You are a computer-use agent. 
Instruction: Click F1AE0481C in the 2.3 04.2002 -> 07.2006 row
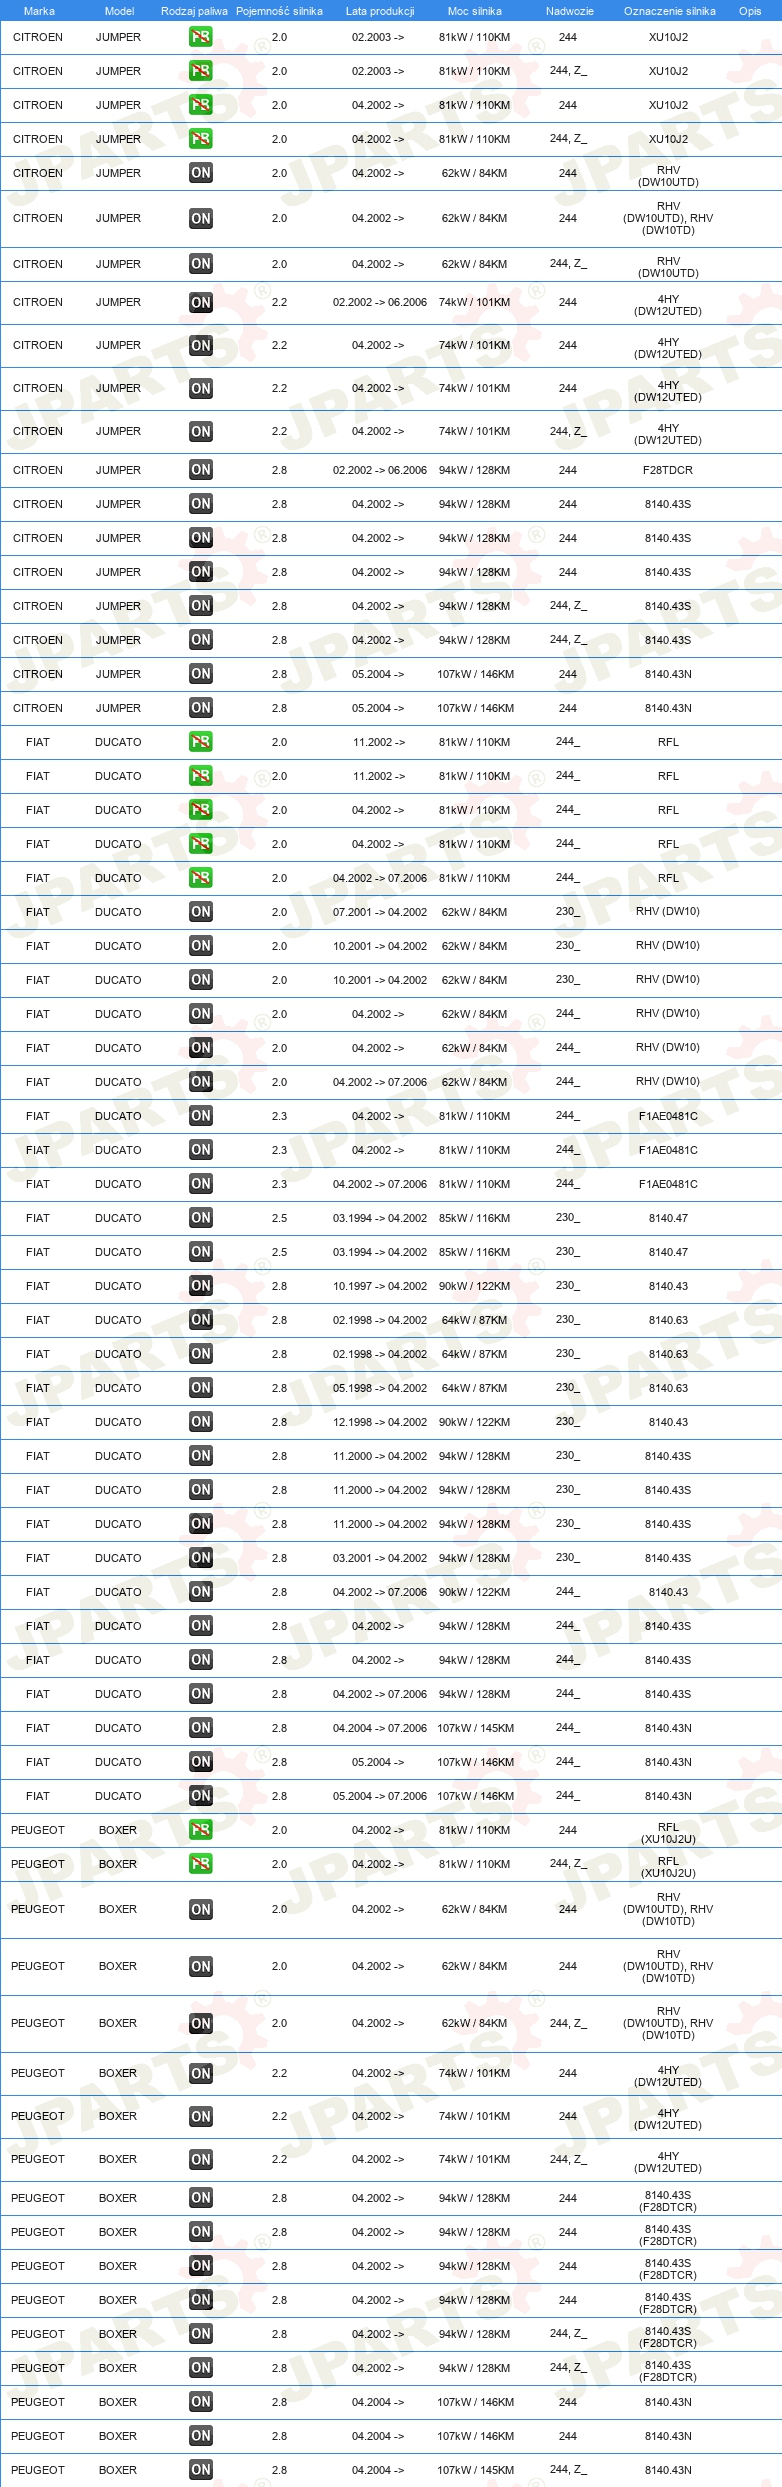668,1184
